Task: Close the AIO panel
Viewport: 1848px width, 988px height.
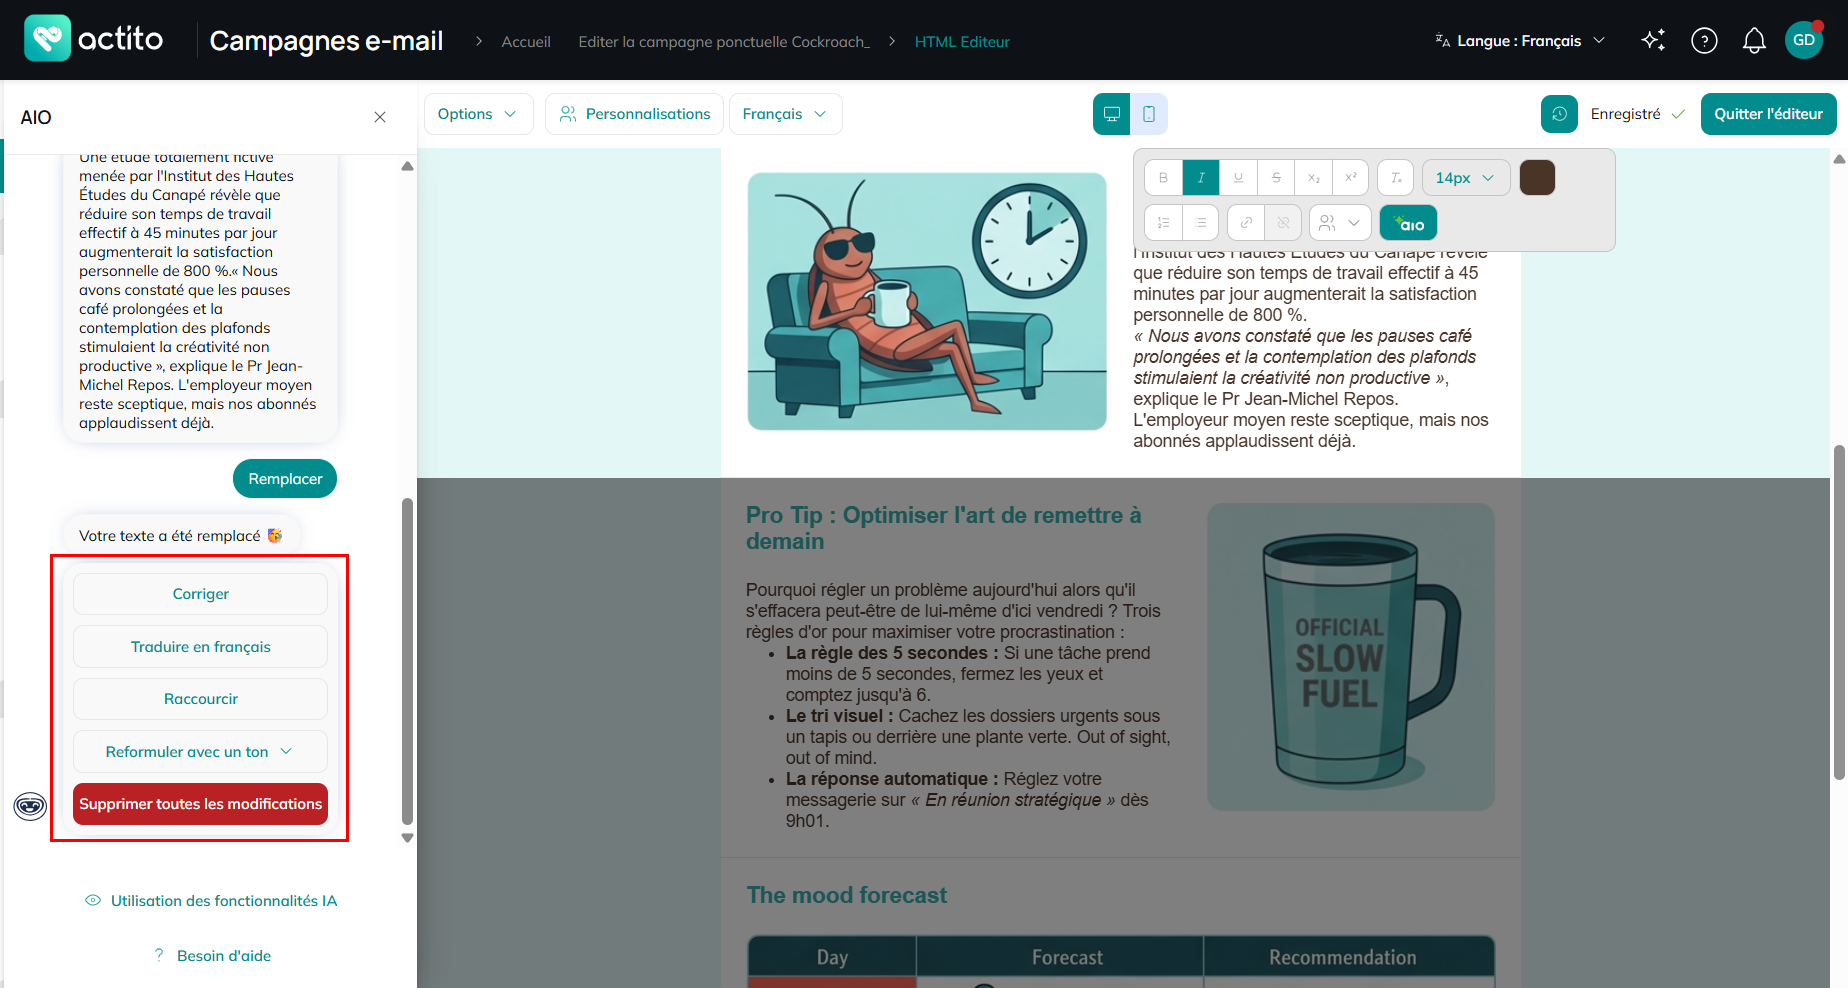Action: coord(380,117)
